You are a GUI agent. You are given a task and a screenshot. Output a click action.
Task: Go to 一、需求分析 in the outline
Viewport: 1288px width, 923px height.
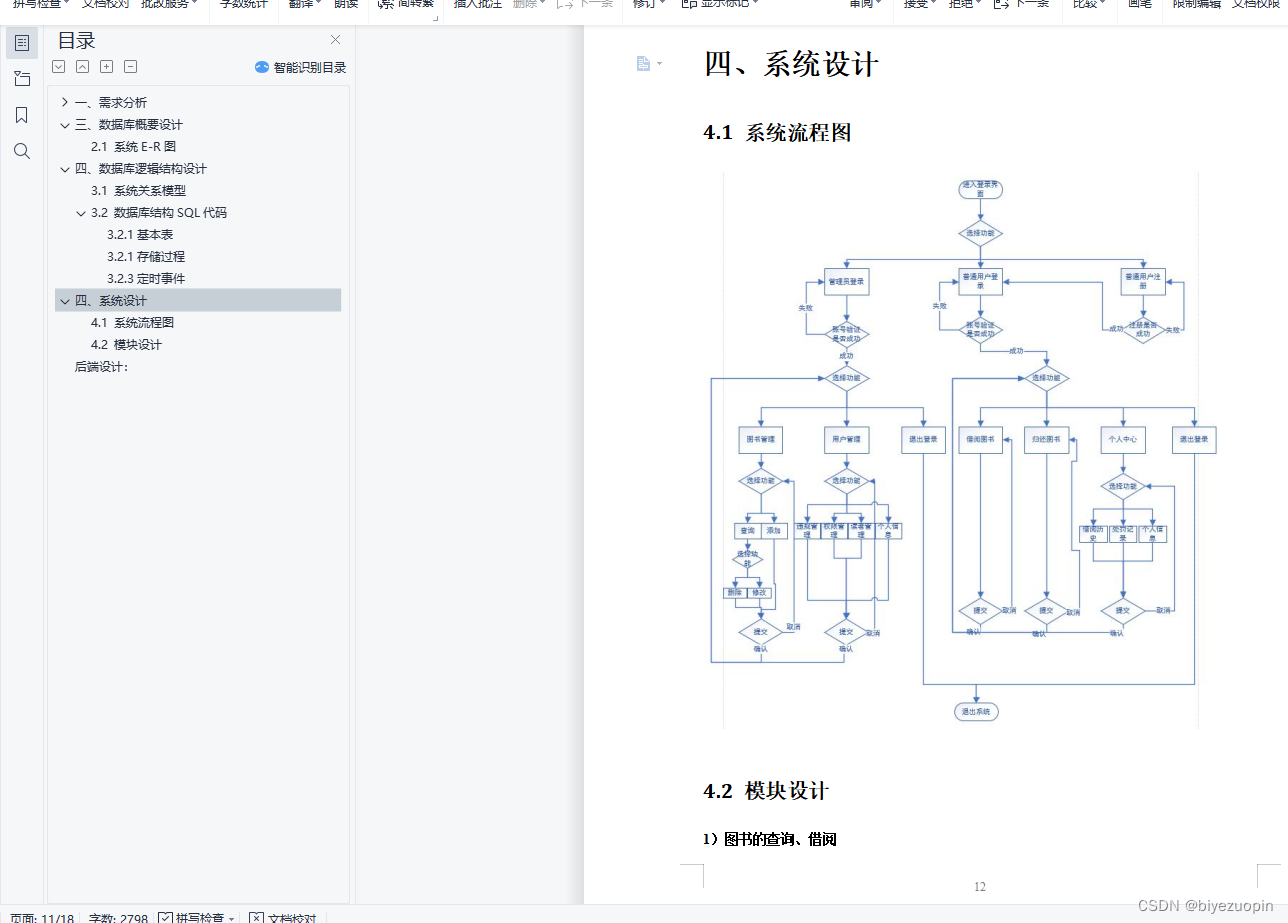pyautogui.click(x=111, y=102)
